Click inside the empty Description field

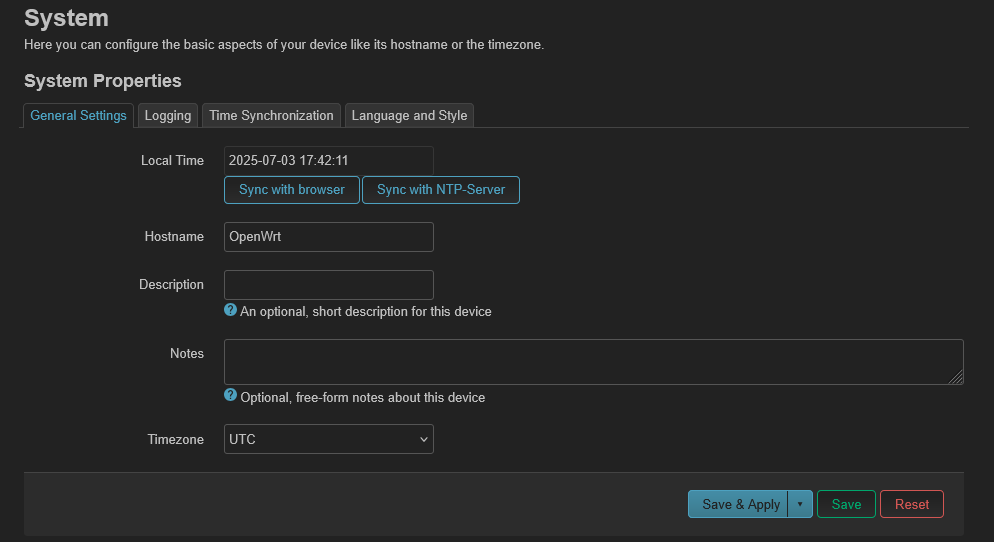(328, 285)
